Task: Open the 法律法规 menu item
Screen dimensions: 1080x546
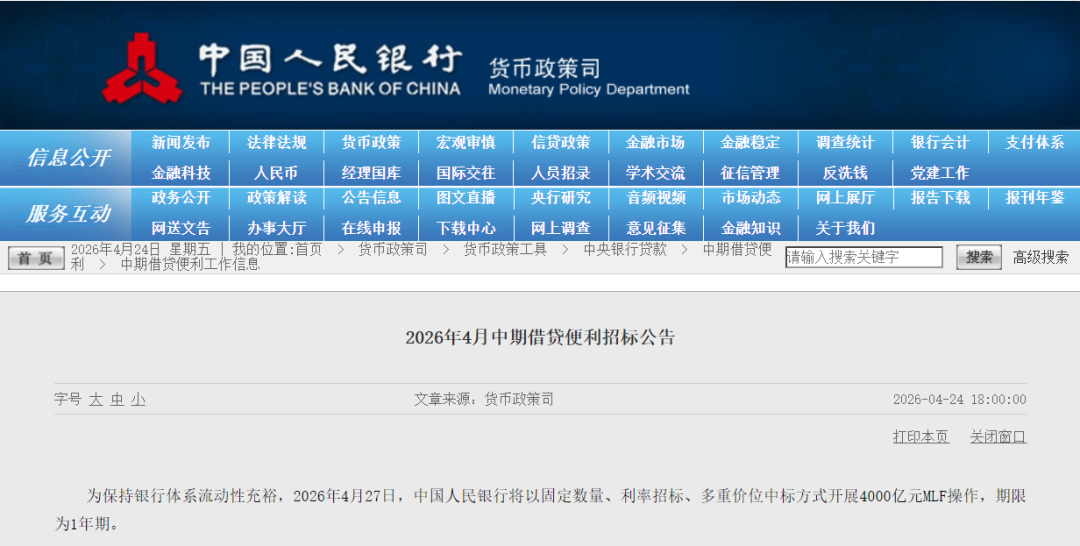Action: click(276, 143)
